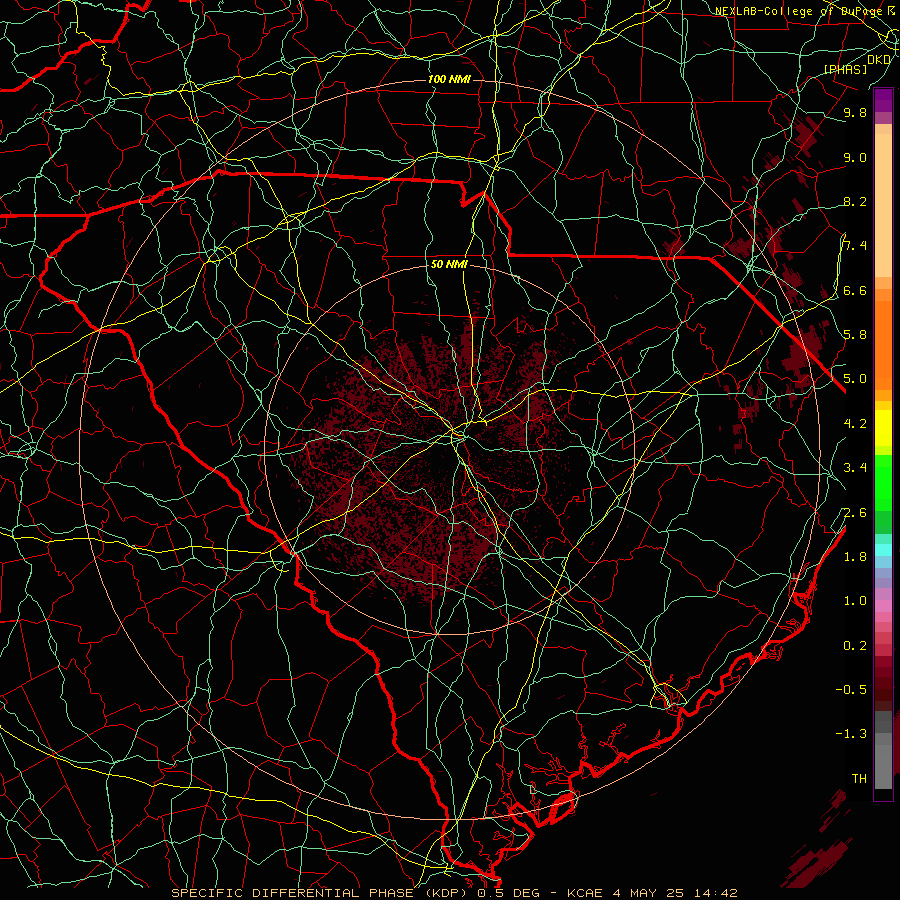Screen dimensions: 900x900
Task: Click the -1.3 scale label
Action: tap(851, 734)
